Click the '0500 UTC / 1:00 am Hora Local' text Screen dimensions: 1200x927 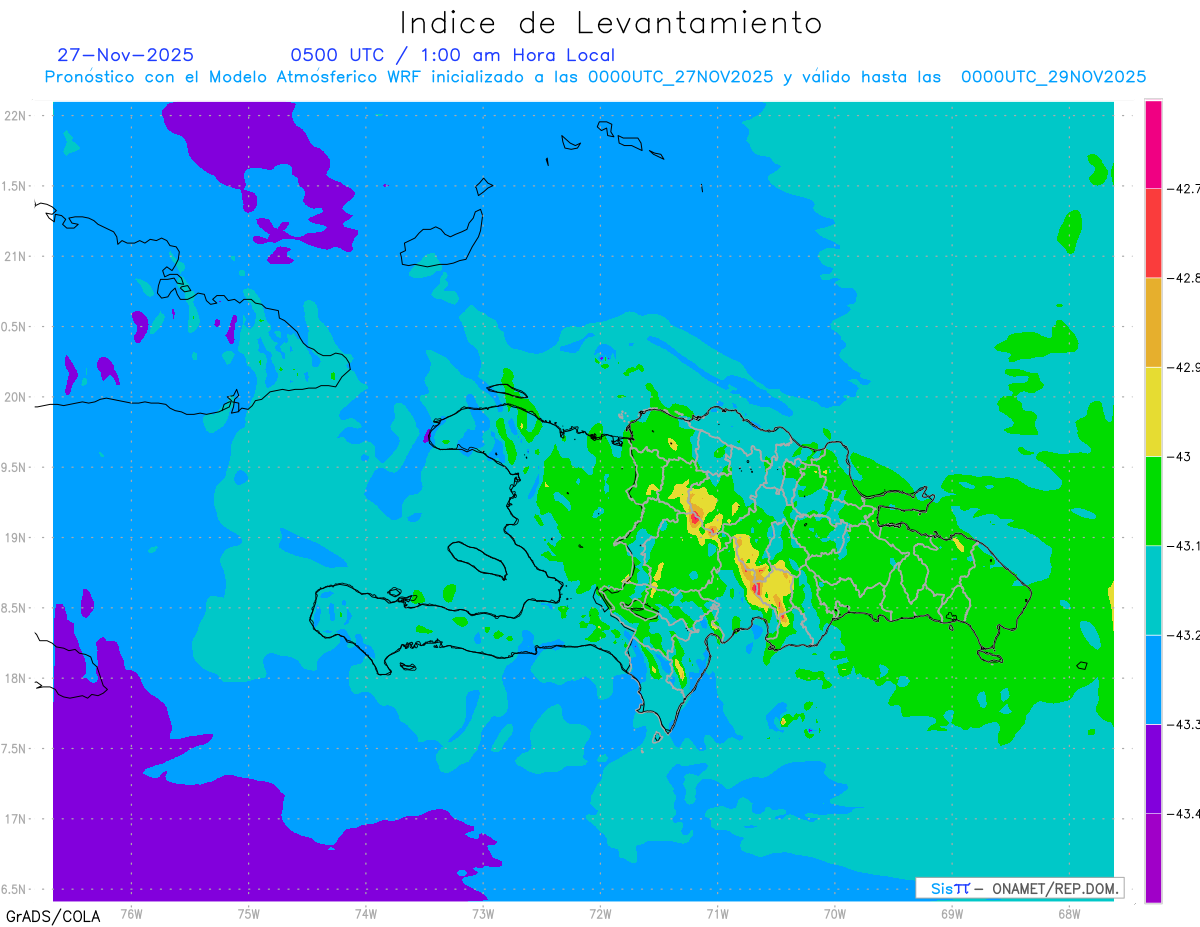point(453,55)
